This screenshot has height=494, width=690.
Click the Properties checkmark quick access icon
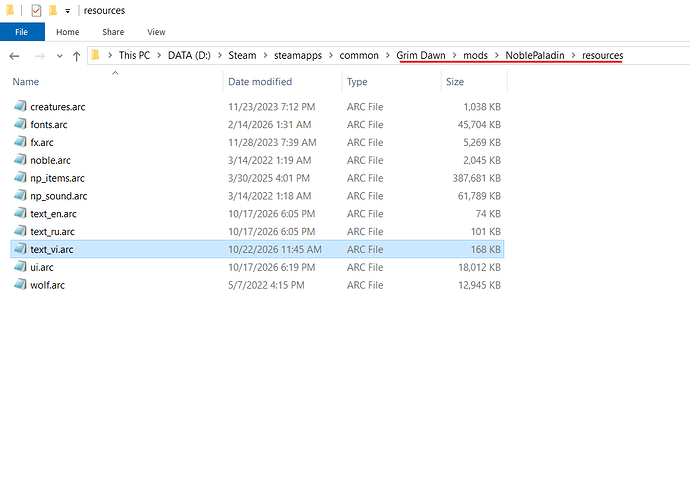(x=36, y=10)
